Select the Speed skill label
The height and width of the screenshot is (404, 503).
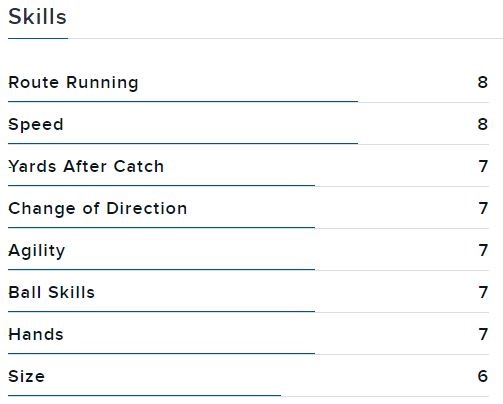(36, 125)
